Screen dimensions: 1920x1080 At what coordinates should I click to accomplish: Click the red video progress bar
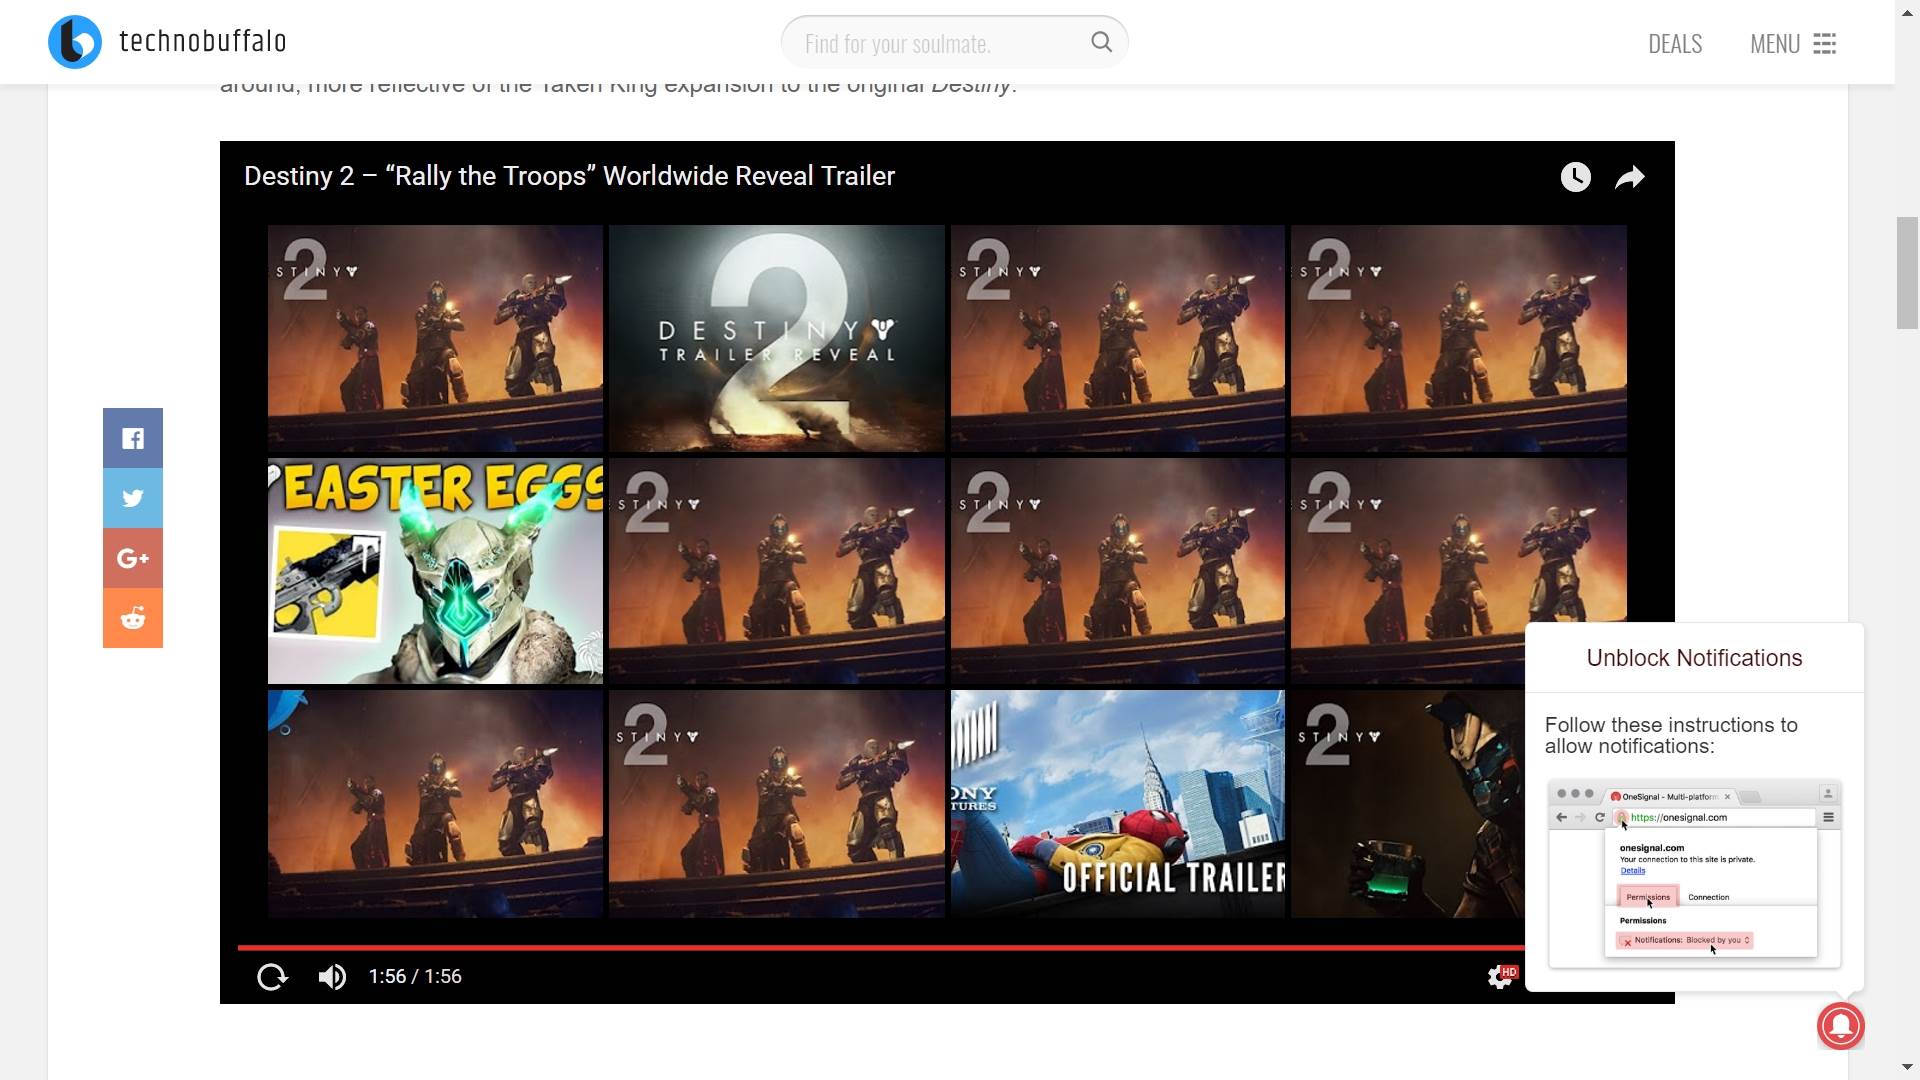[x=880, y=946]
